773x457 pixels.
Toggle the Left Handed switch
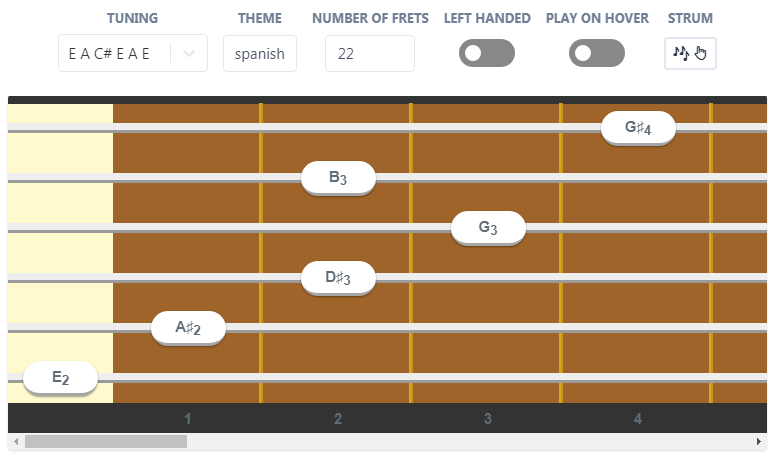pyautogui.click(x=486, y=53)
